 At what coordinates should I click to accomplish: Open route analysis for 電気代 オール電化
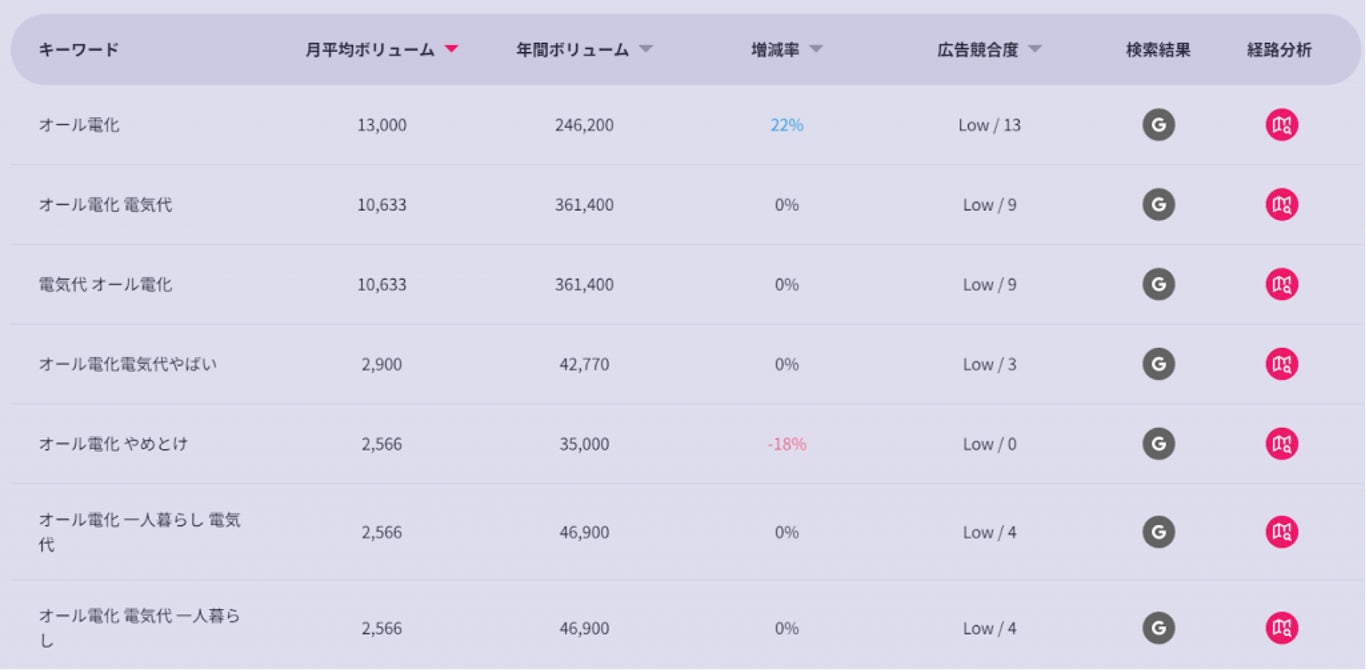point(1281,285)
